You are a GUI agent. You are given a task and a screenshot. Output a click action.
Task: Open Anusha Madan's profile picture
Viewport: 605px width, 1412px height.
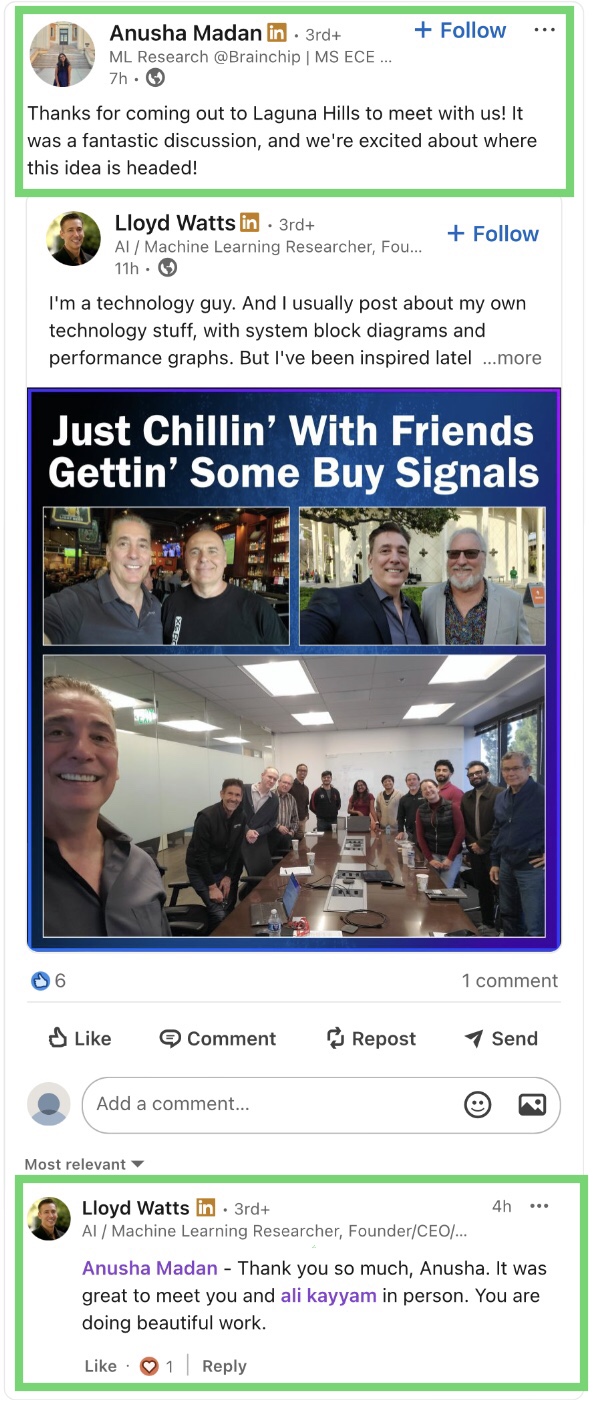pos(64,54)
